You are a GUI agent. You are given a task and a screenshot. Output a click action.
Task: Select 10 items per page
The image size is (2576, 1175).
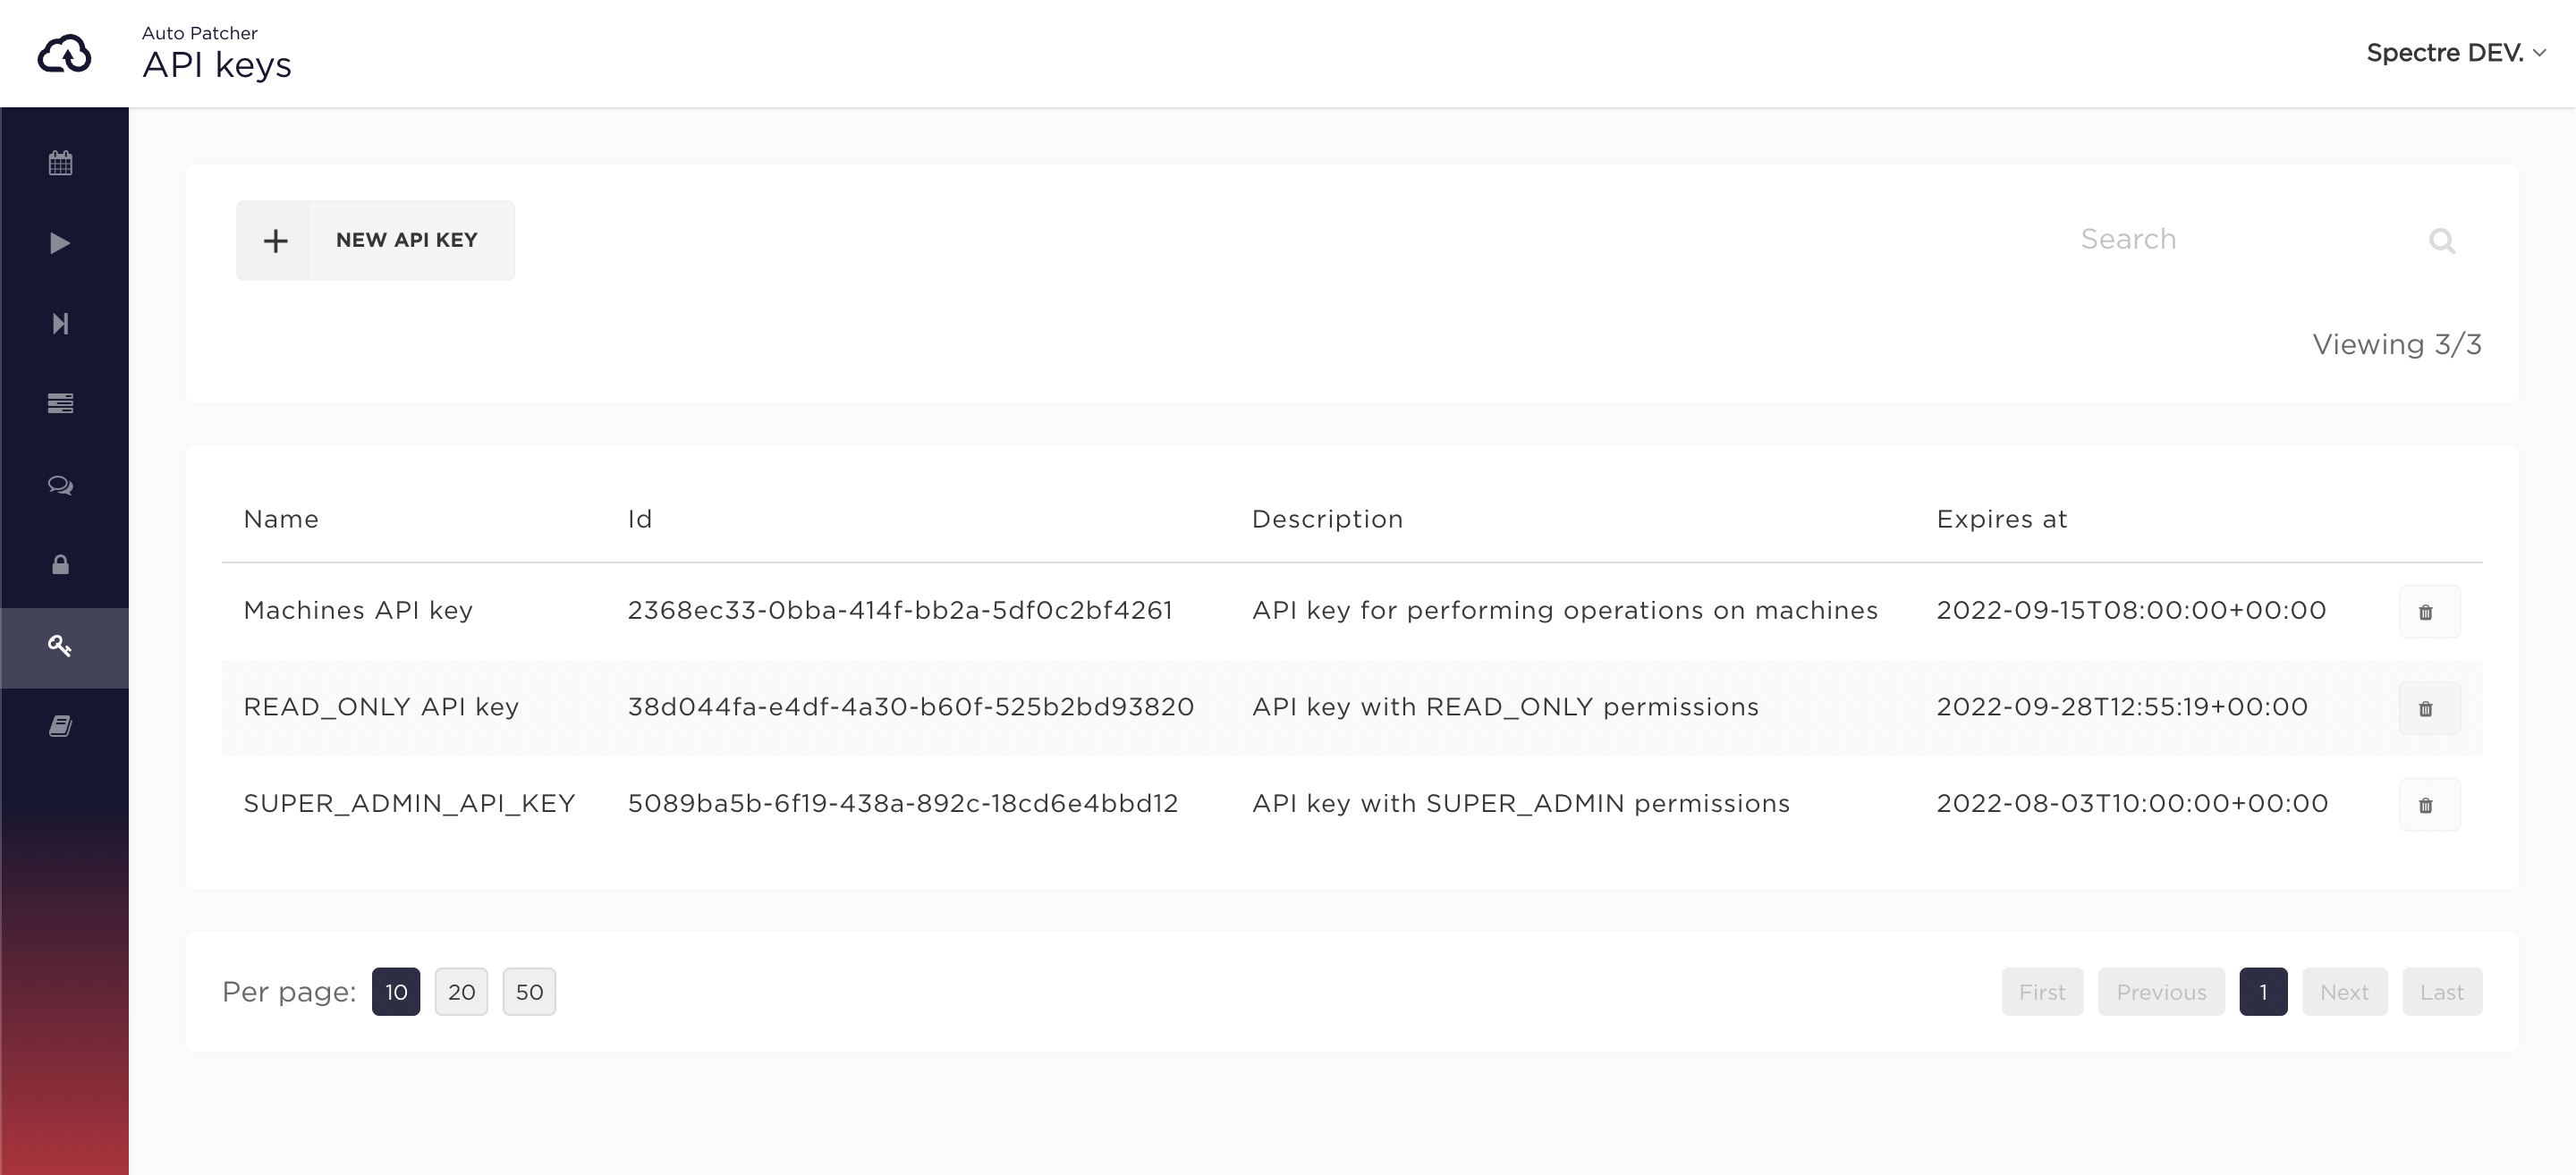(397, 991)
